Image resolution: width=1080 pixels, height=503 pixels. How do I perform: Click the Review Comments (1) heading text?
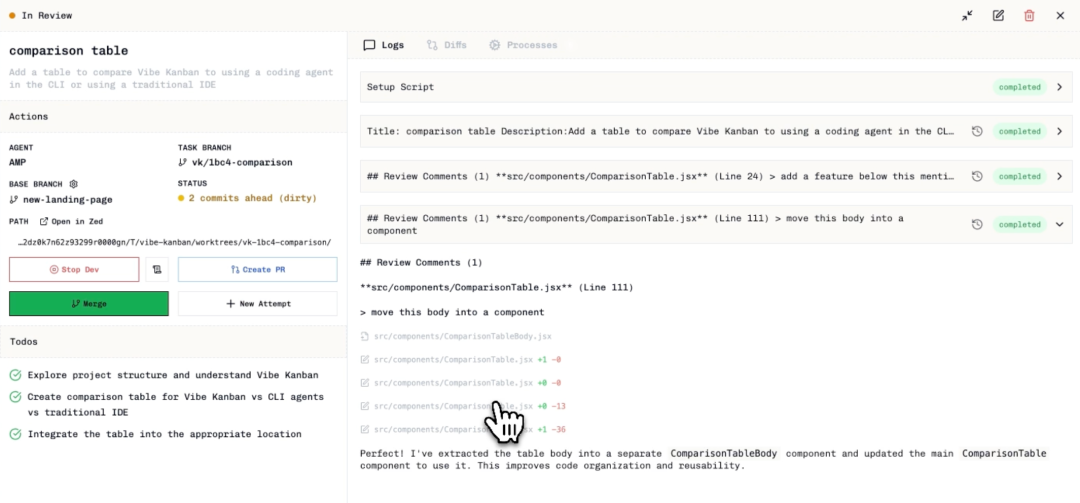422,263
